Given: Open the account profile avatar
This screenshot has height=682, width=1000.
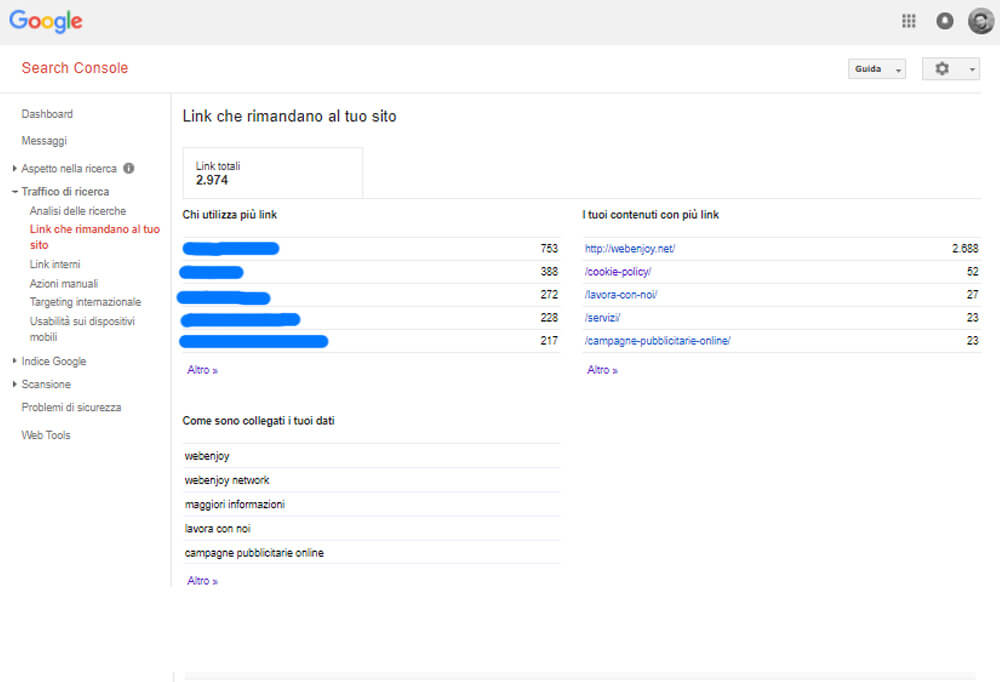Looking at the screenshot, I should tap(980, 21).
